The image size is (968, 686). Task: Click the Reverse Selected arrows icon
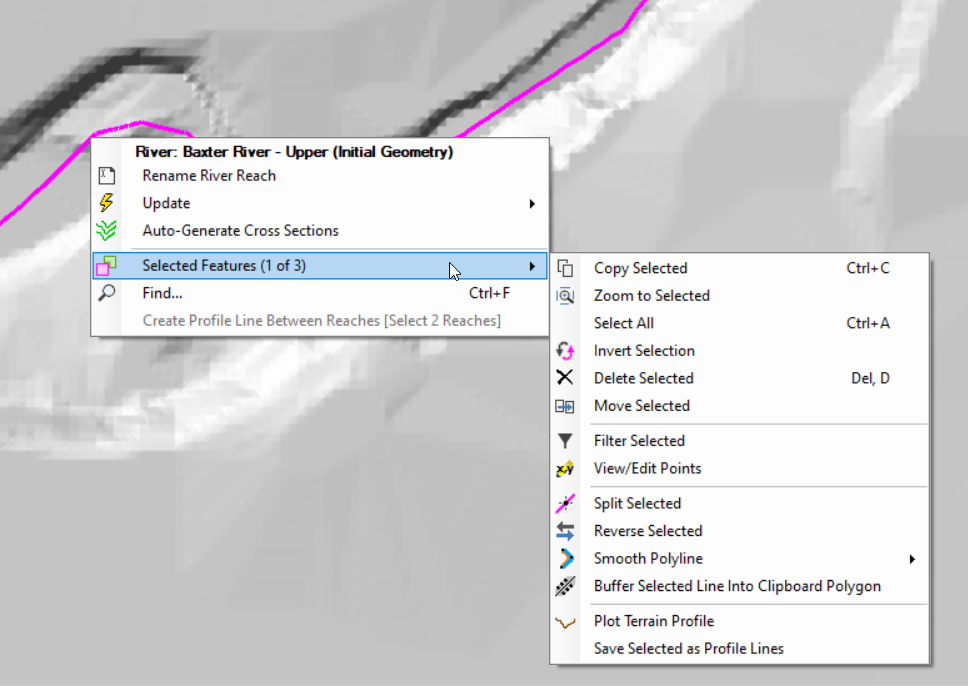click(565, 531)
